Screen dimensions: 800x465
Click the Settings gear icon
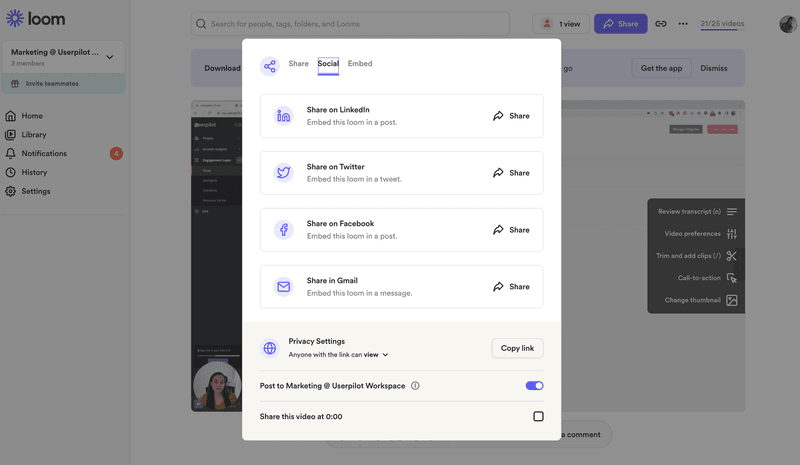(x=10, y=191)
